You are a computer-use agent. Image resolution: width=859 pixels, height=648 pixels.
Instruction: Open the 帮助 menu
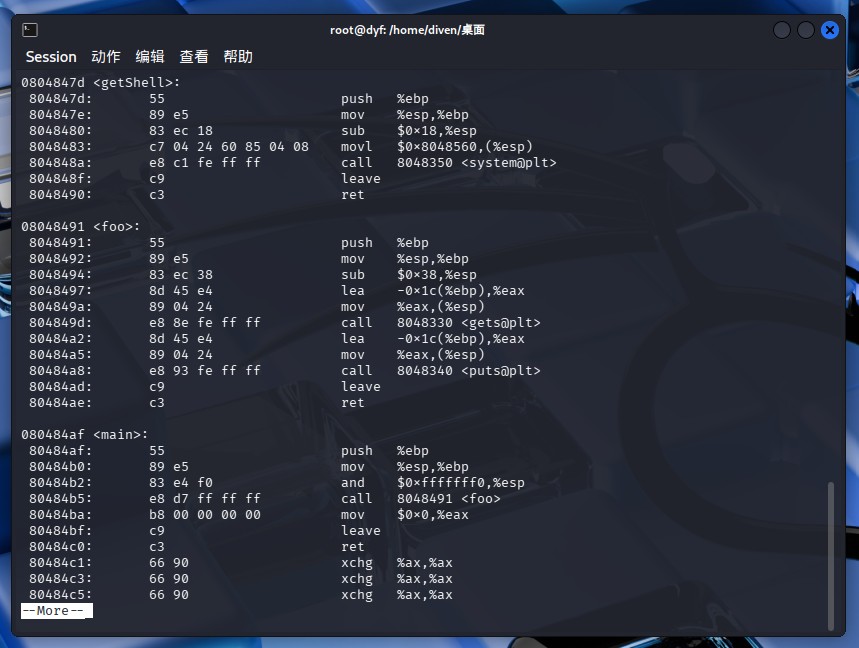238,57
